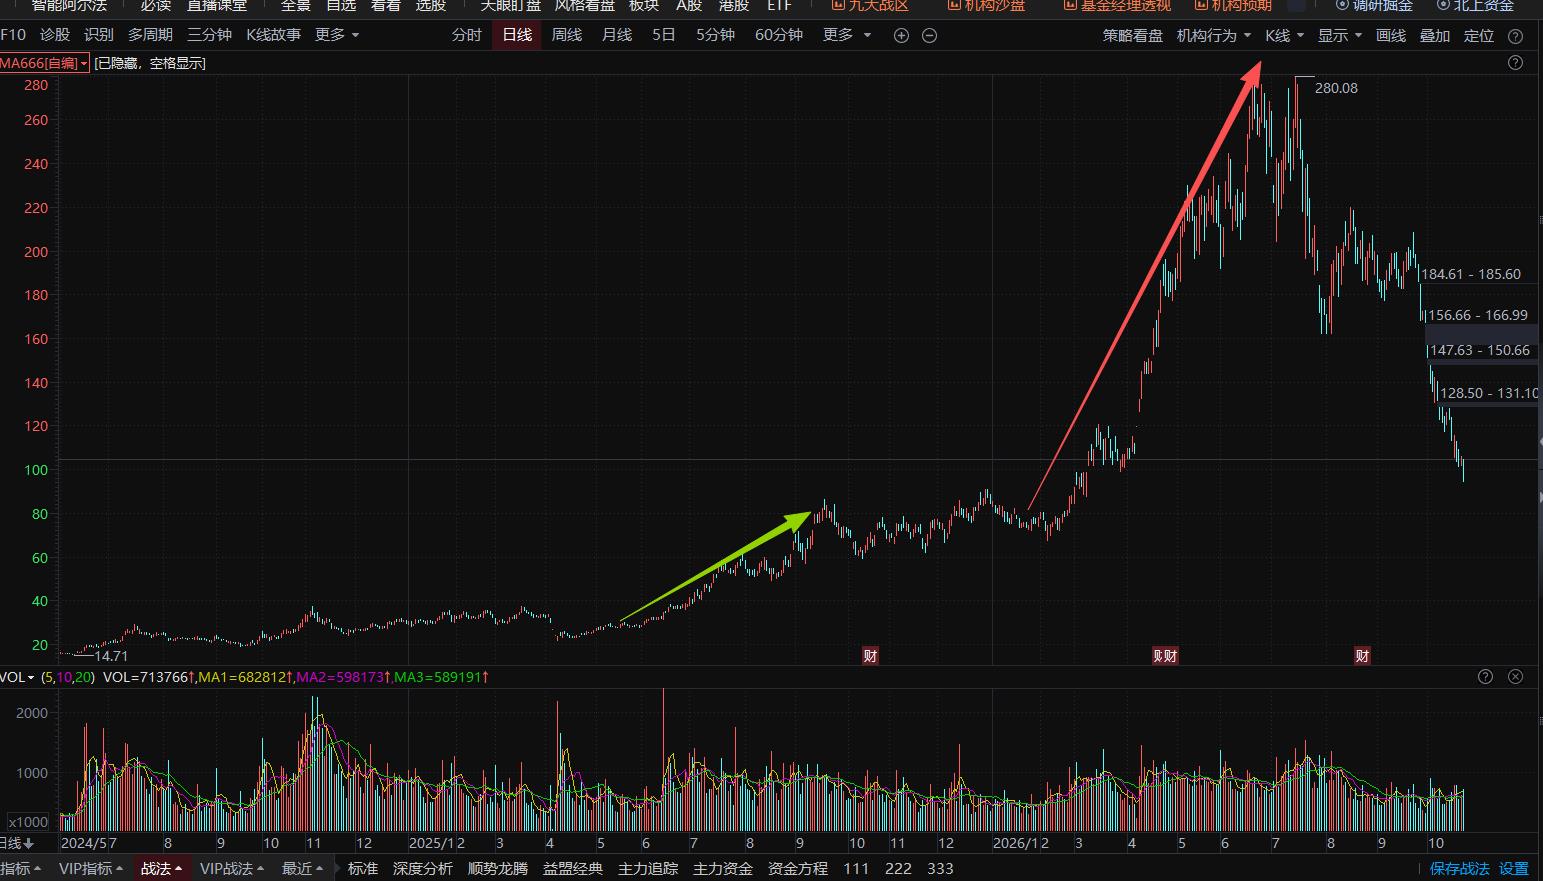1543x881 pixels.
Task: Click the zoom in plus icon
Action: [x=901, y=36]
